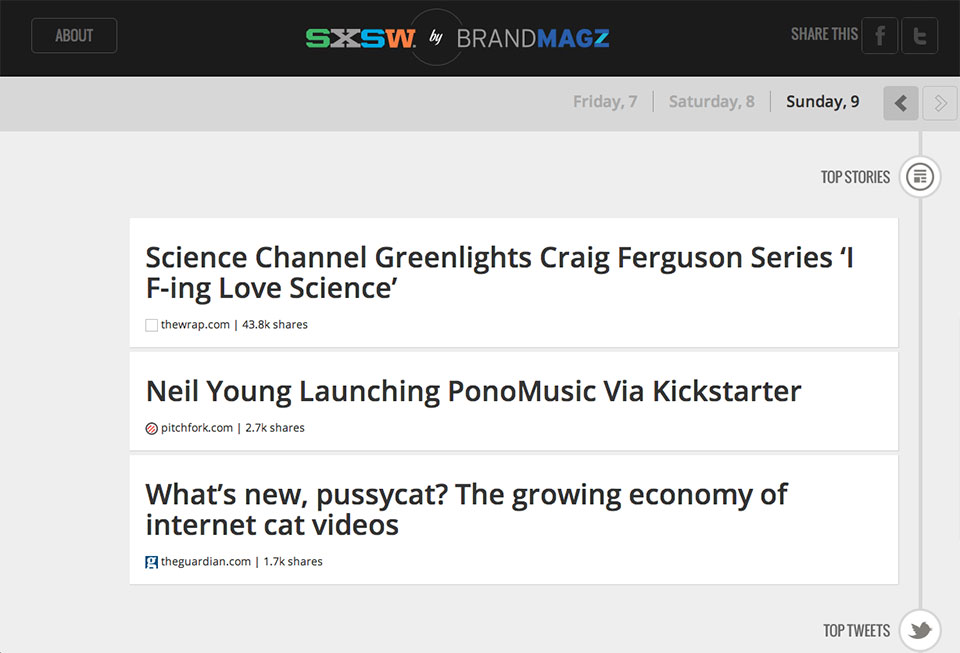Click the disabled next day arrow

pyautogui.click(x=940, y=103)
